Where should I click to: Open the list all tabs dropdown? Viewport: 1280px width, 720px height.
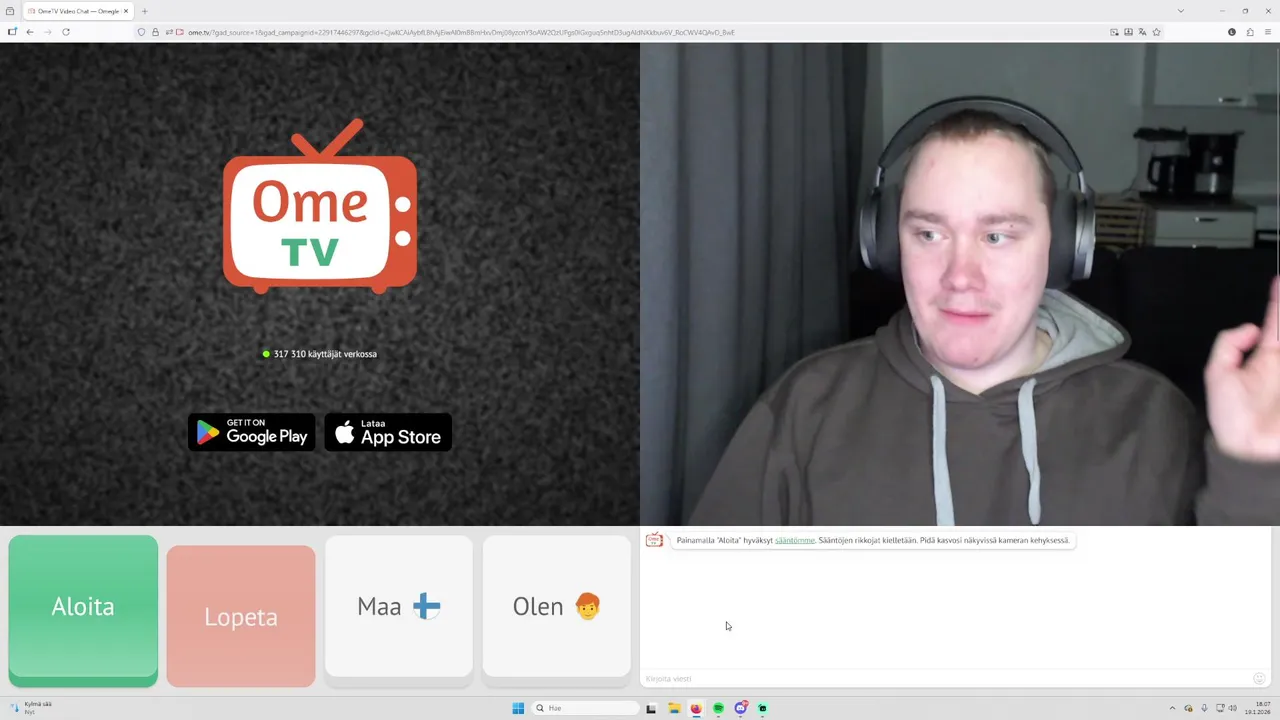pos(1181,11)
